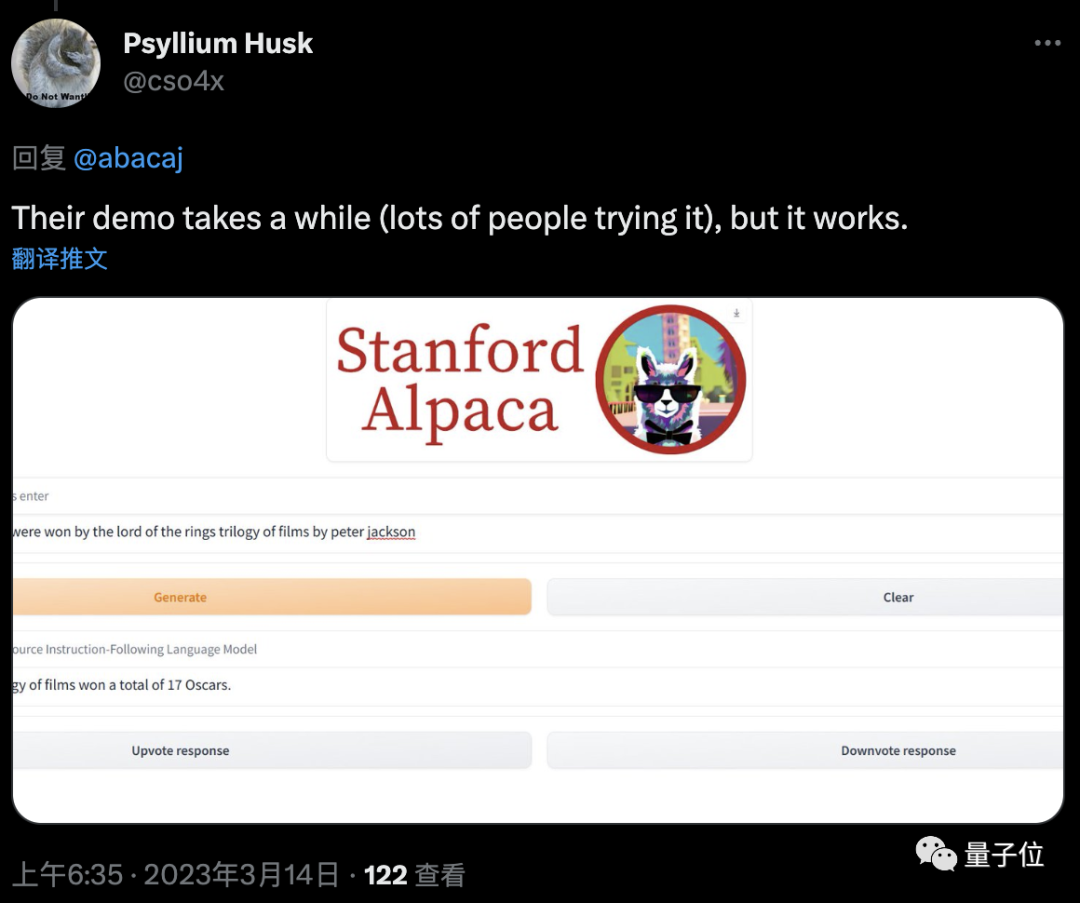Click the underlined word jackson in the input
Screen dimensions: 1080x903
(x=391, y=532)
